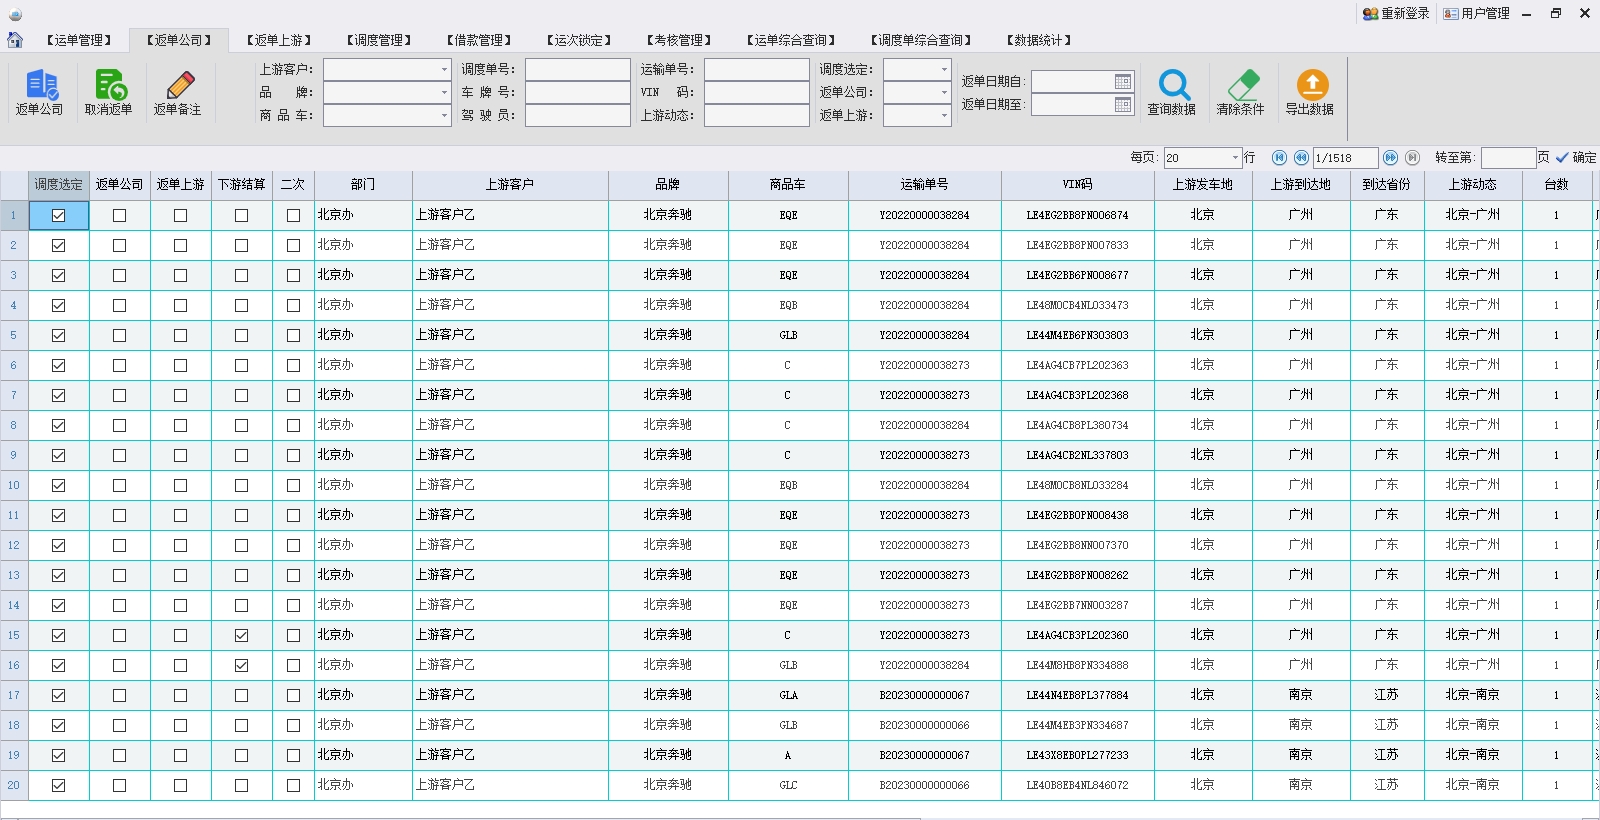Click the 重新登录 button
1600x820 pixels.
pos(1396,13)
